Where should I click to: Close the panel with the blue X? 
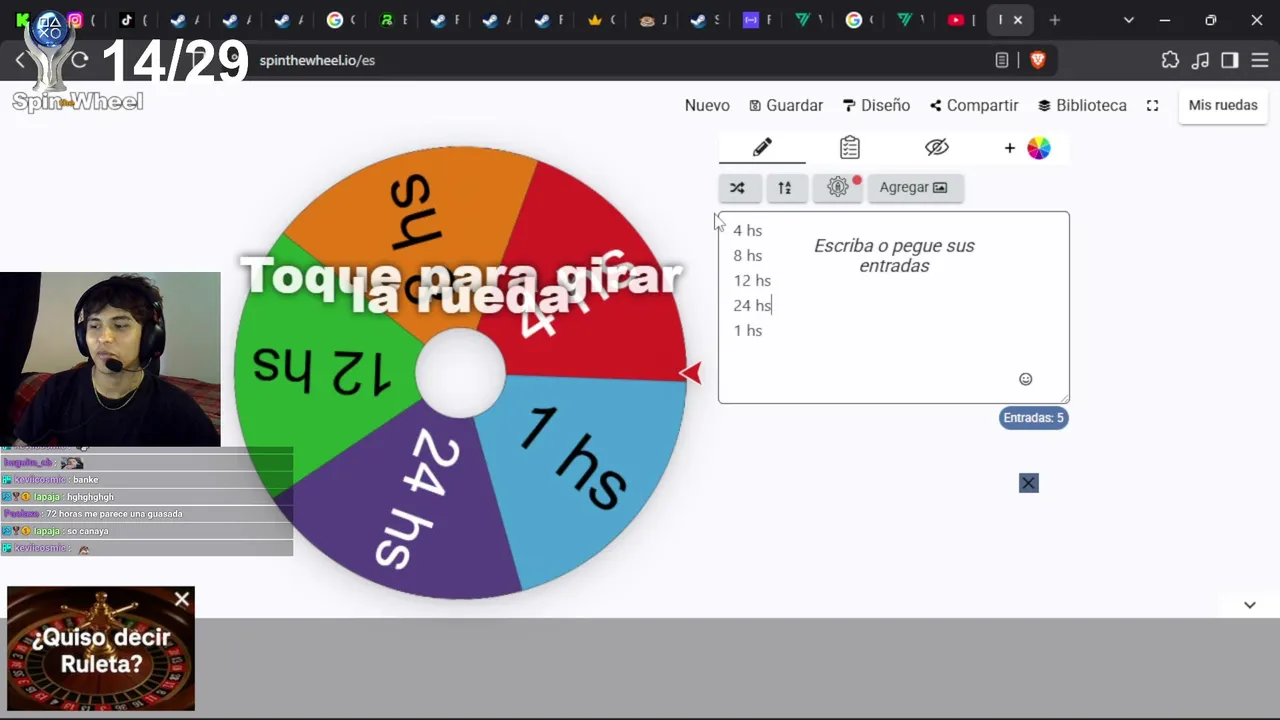pos(1029,483)
